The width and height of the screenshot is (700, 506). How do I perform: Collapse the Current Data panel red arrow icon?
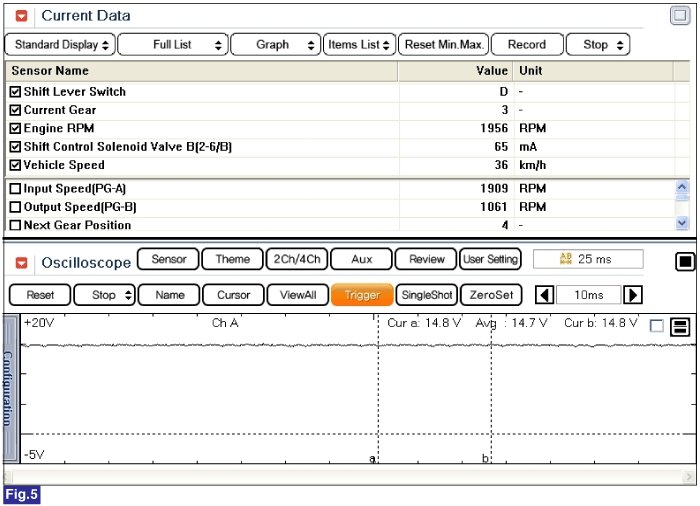point(22,16)
